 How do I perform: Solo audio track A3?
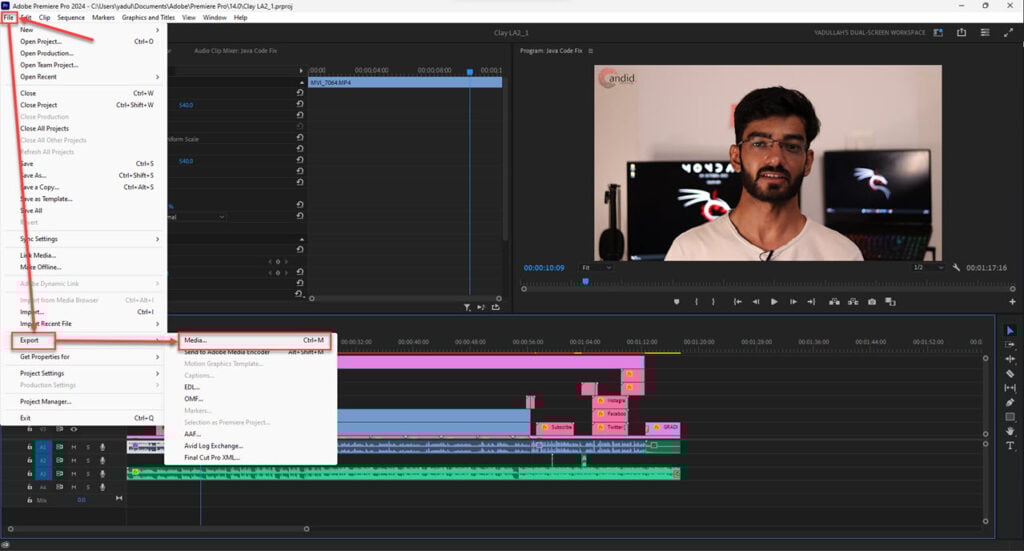(x=88, y=473)
